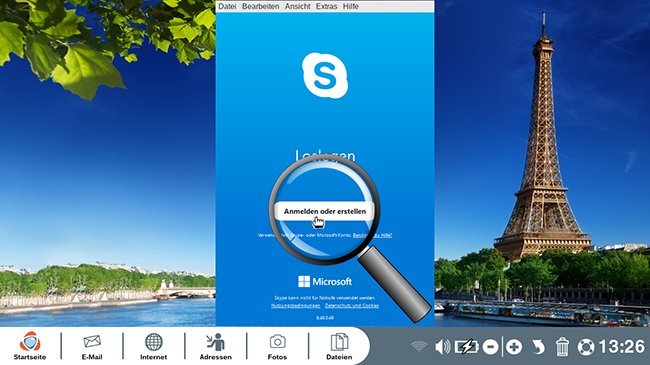Zoom out with the minus icon
This screenshot has width=650, height=365.
[x=490, y=347]
